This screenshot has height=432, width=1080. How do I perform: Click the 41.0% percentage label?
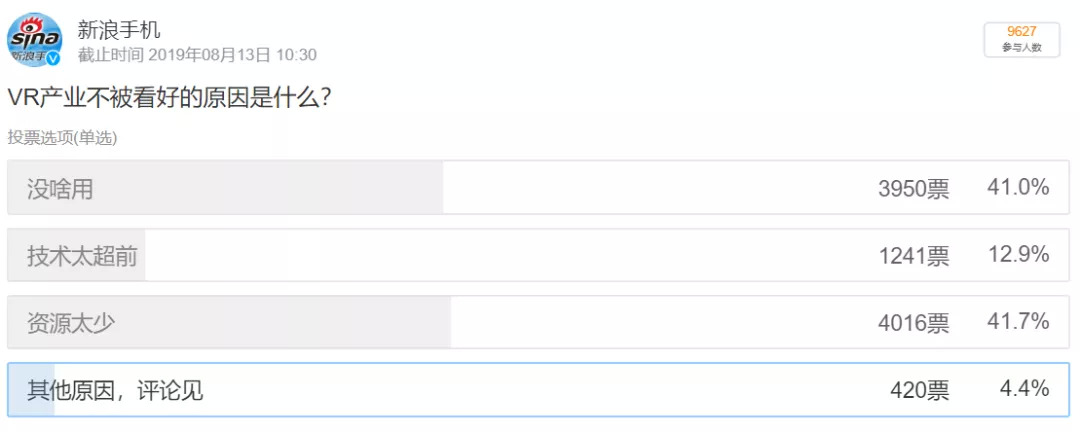(1019, 187)
